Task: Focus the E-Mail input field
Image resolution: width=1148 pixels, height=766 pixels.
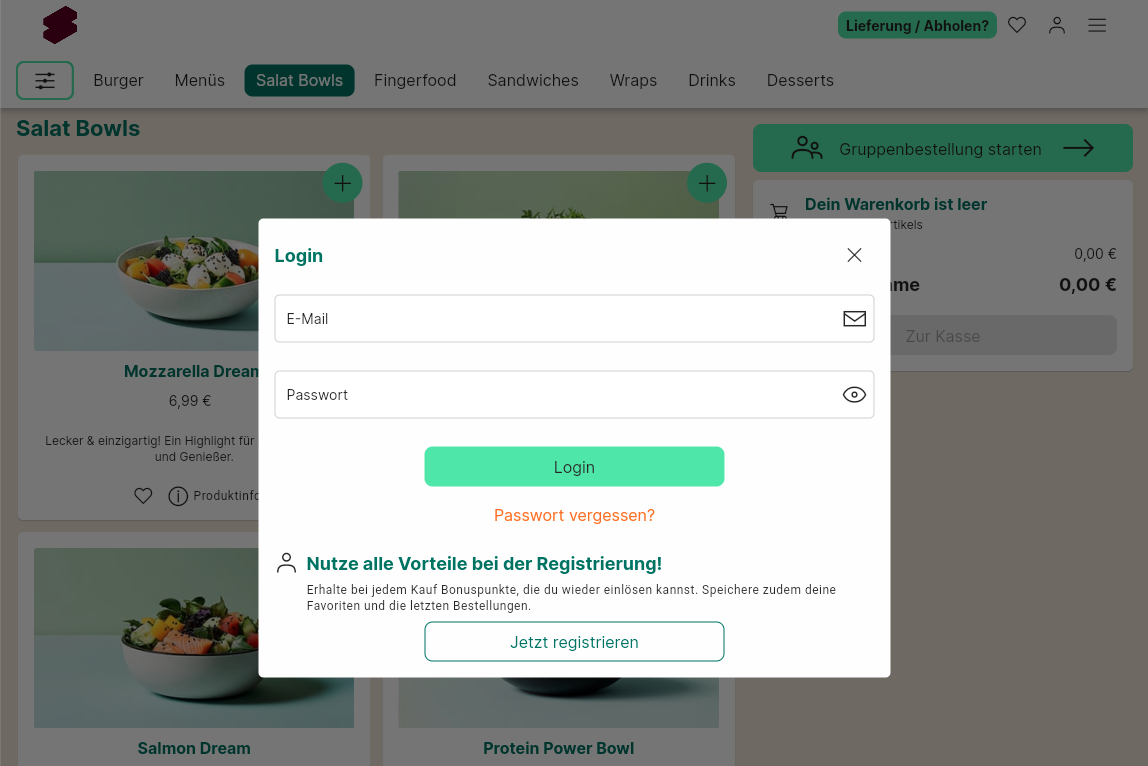Action: pos(574,319)
